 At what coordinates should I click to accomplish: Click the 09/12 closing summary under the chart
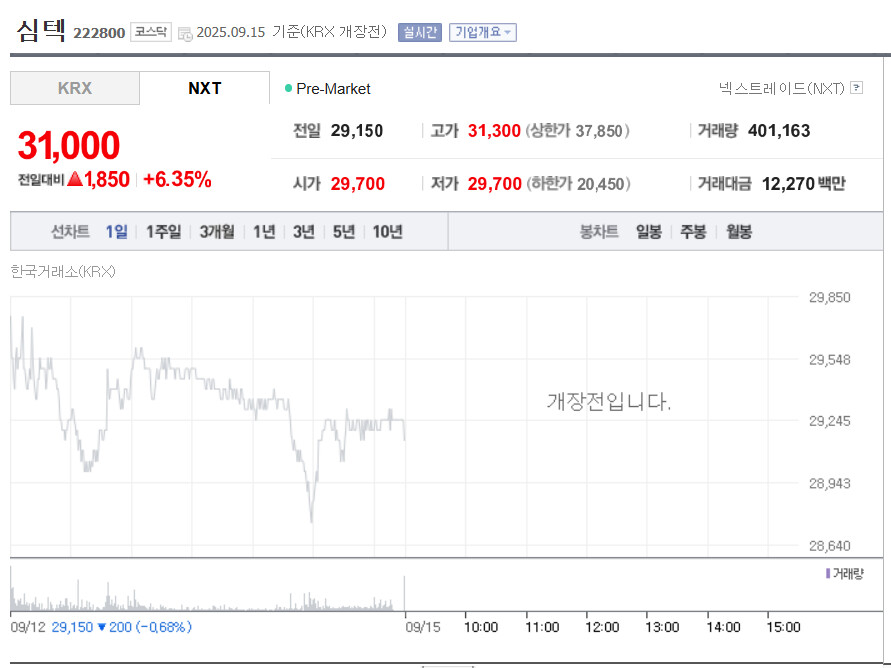pos(101,627)
